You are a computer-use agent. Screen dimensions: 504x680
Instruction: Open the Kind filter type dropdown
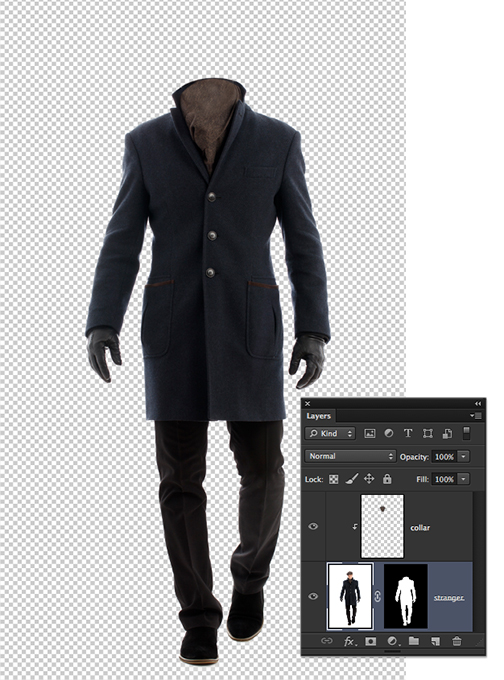tap(330, 433)
